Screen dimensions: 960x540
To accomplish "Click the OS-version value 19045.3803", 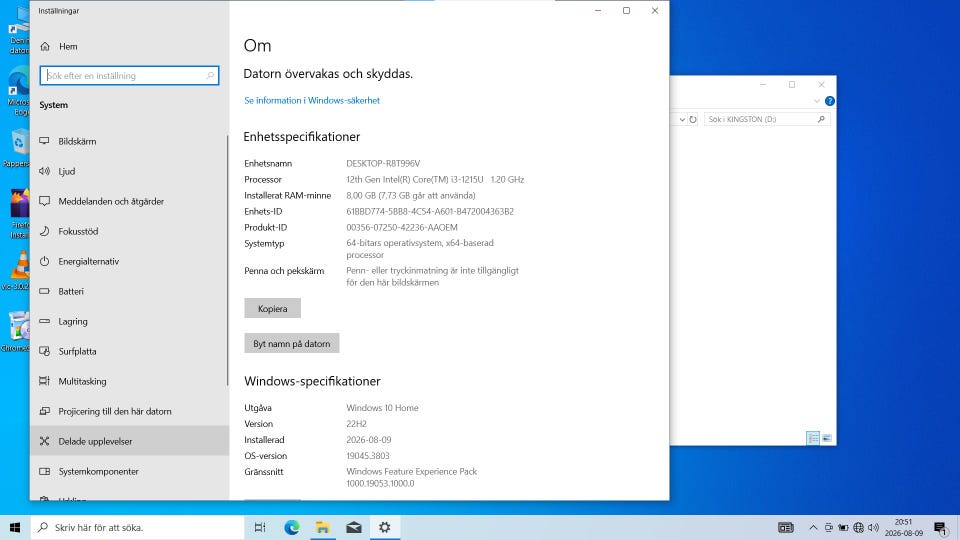I will click(x=367, y=456).
